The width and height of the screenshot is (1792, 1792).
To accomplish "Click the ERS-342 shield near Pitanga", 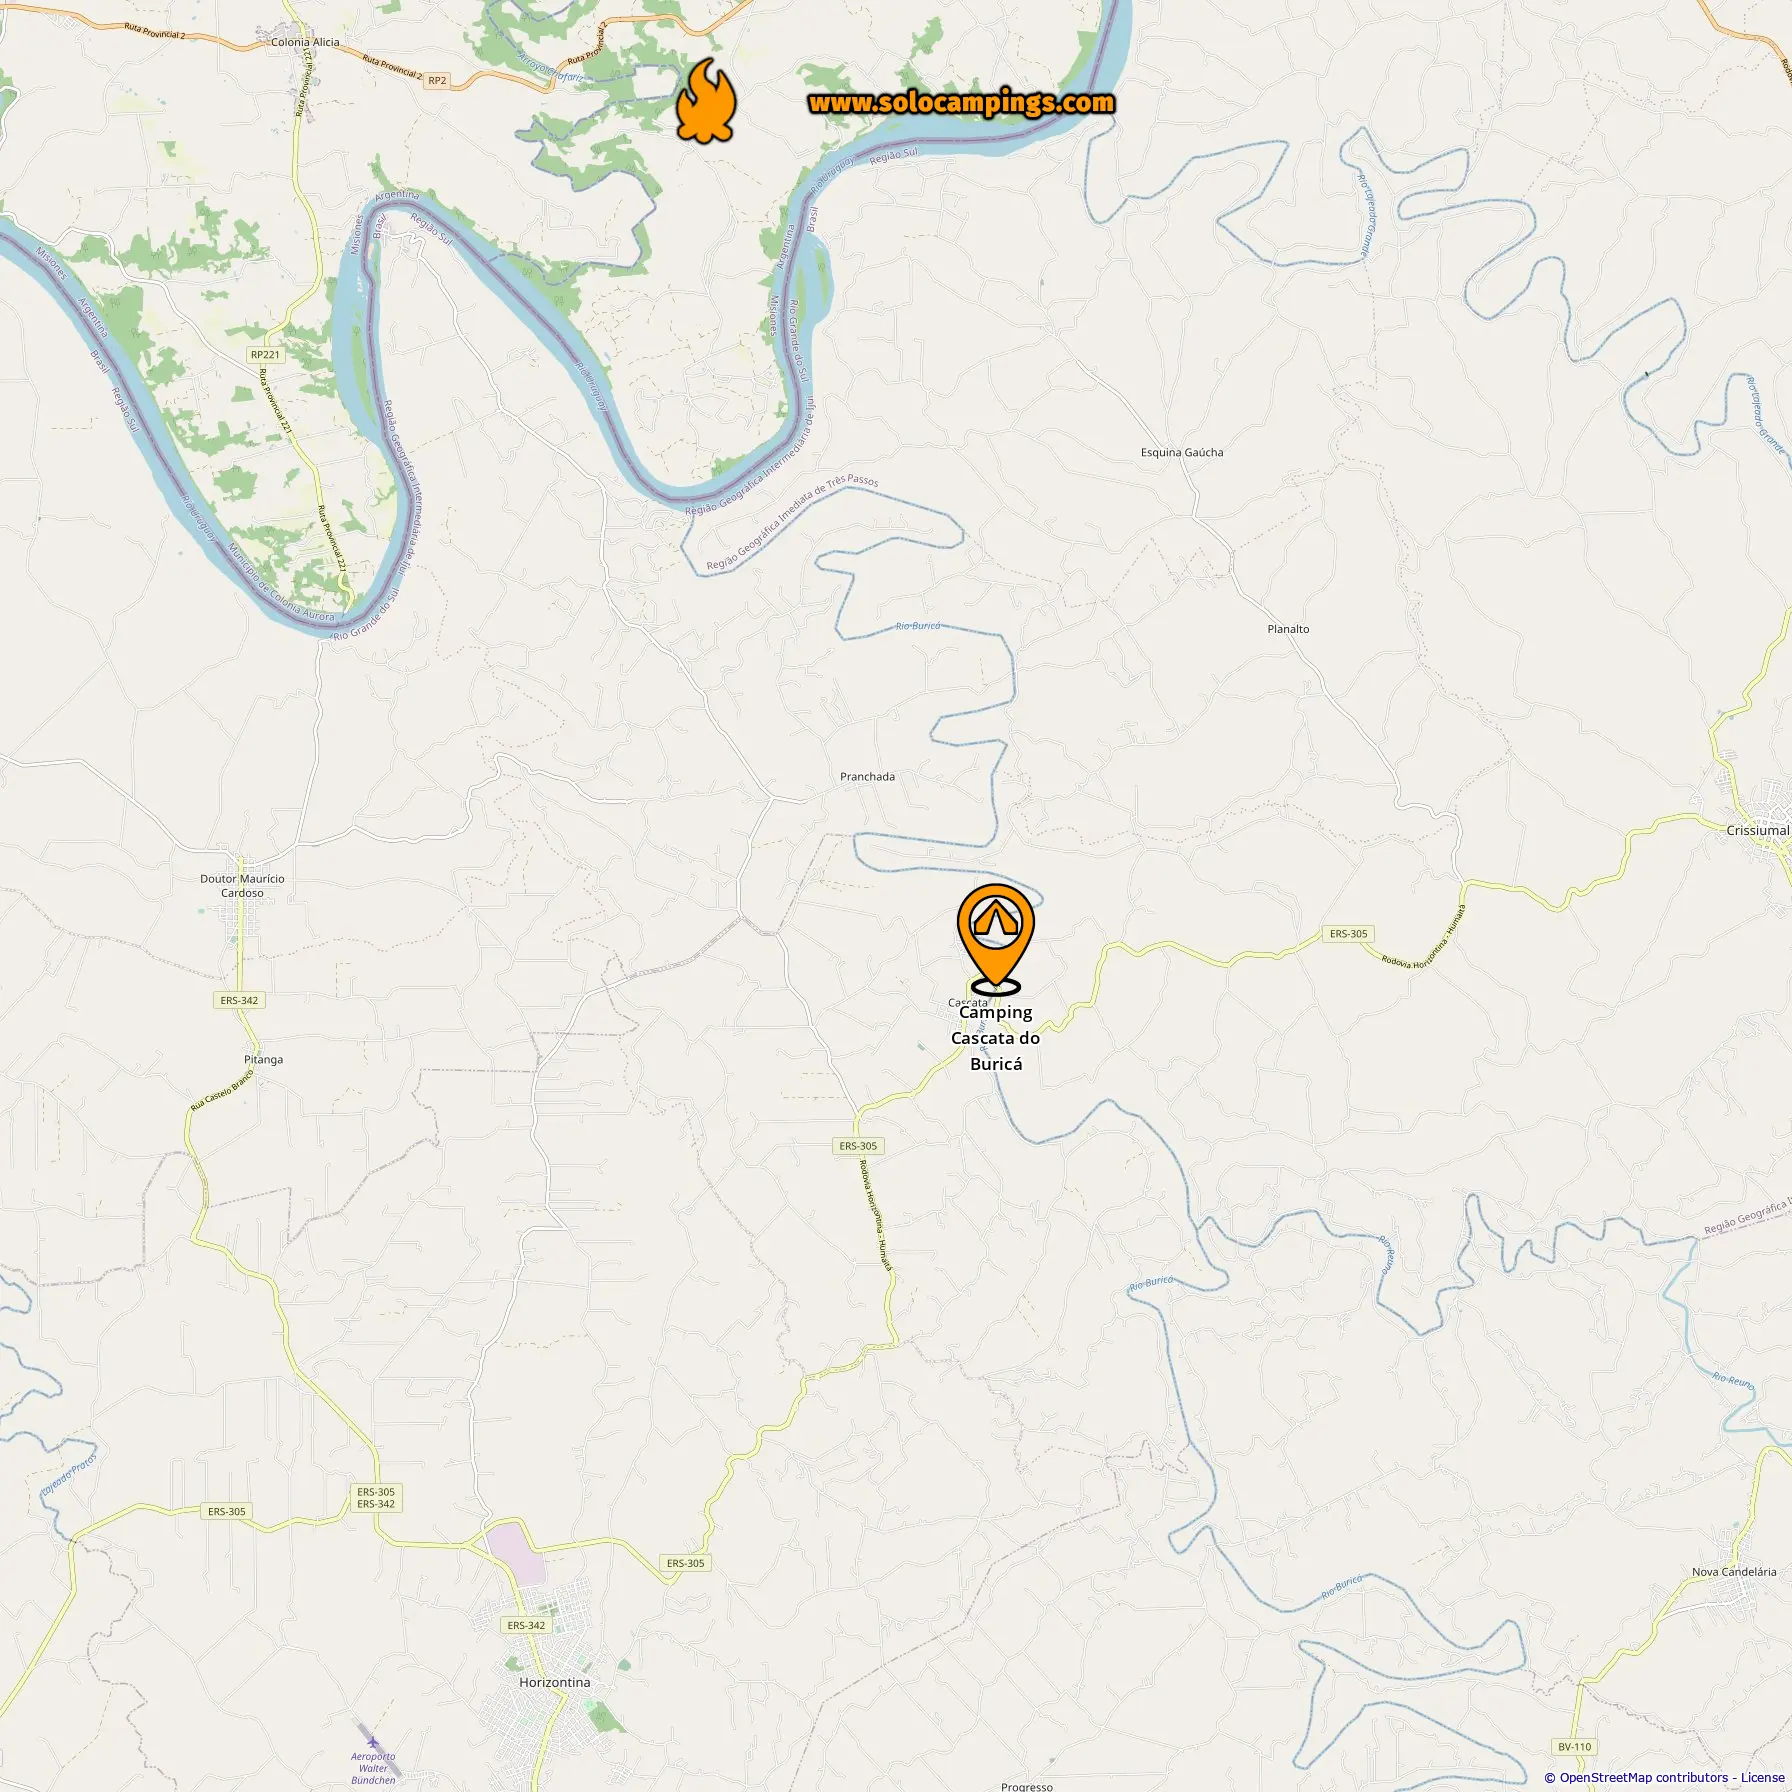I will pyautogui.click(x=239, y=1000).
